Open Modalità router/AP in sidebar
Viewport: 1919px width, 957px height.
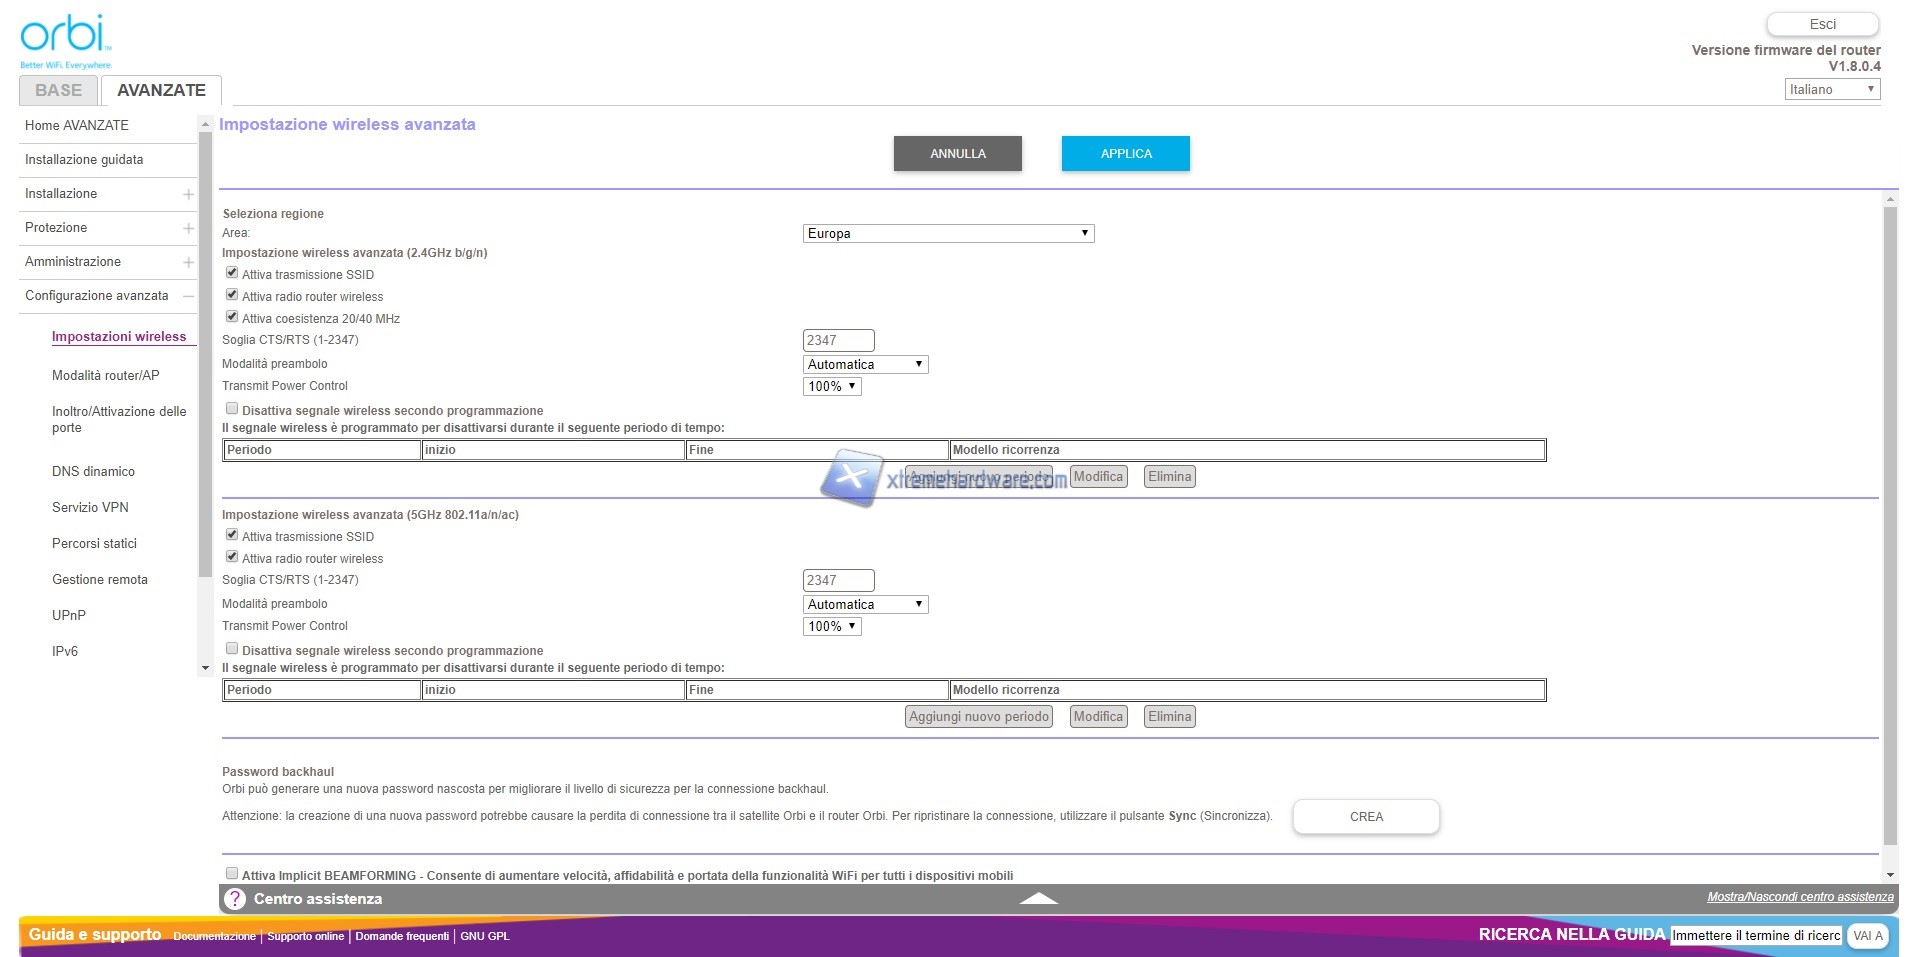105,375
